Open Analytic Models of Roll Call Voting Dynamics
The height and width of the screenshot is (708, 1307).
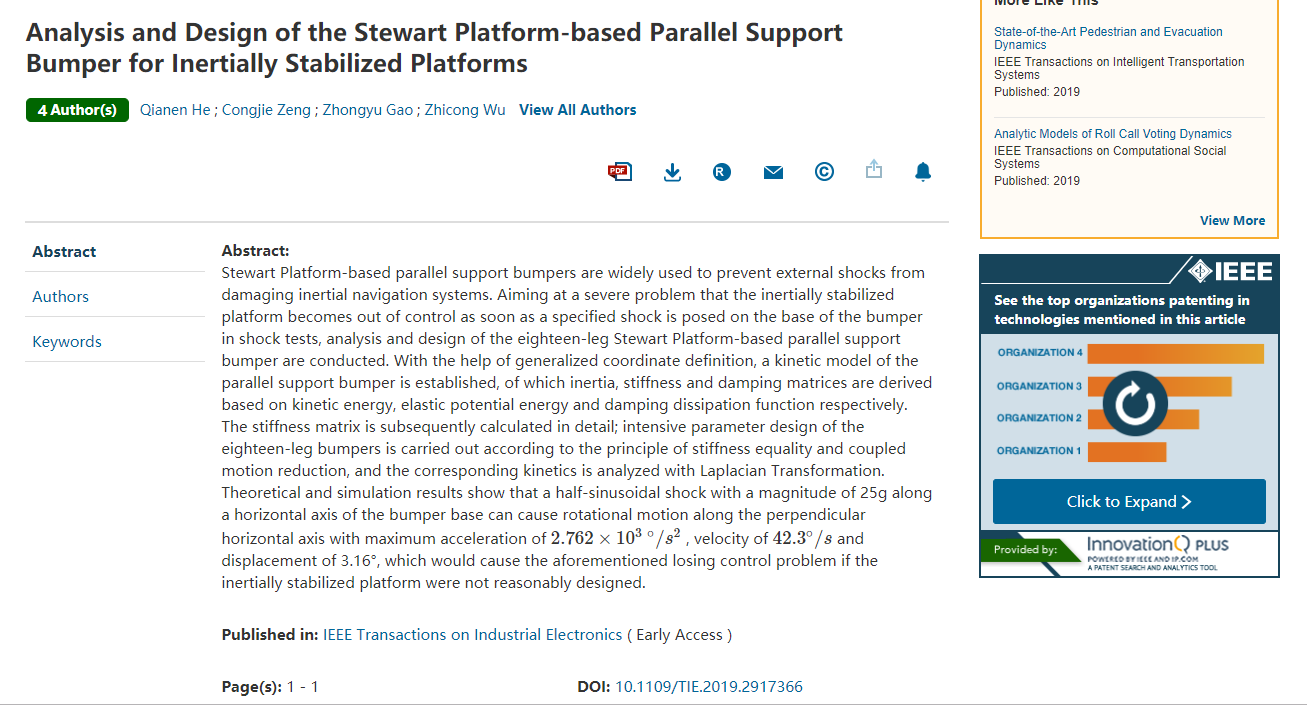pos(1113,134)
